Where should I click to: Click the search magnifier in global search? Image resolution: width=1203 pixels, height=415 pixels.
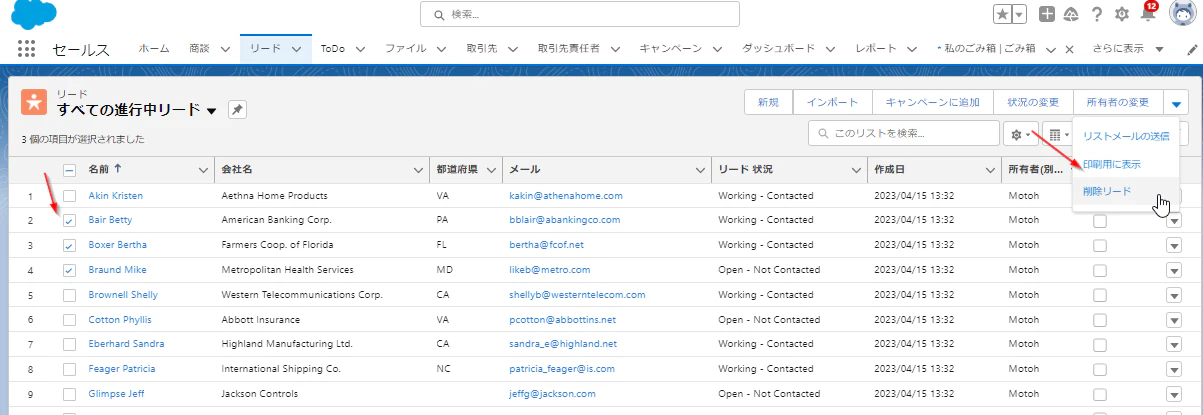point(438,15)
